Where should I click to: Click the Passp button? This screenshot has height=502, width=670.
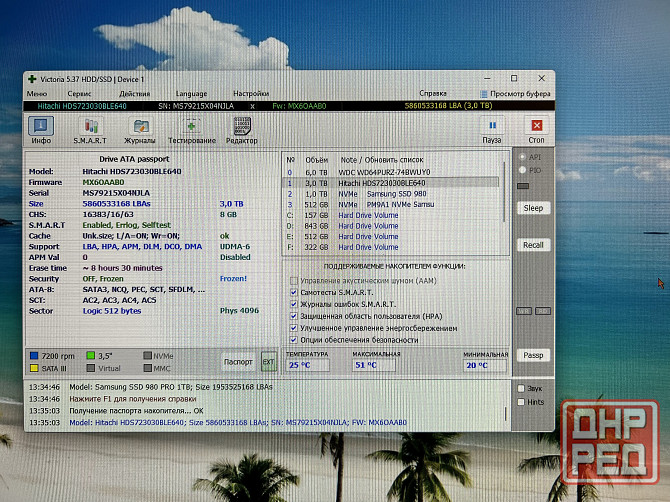coord(533,355)
